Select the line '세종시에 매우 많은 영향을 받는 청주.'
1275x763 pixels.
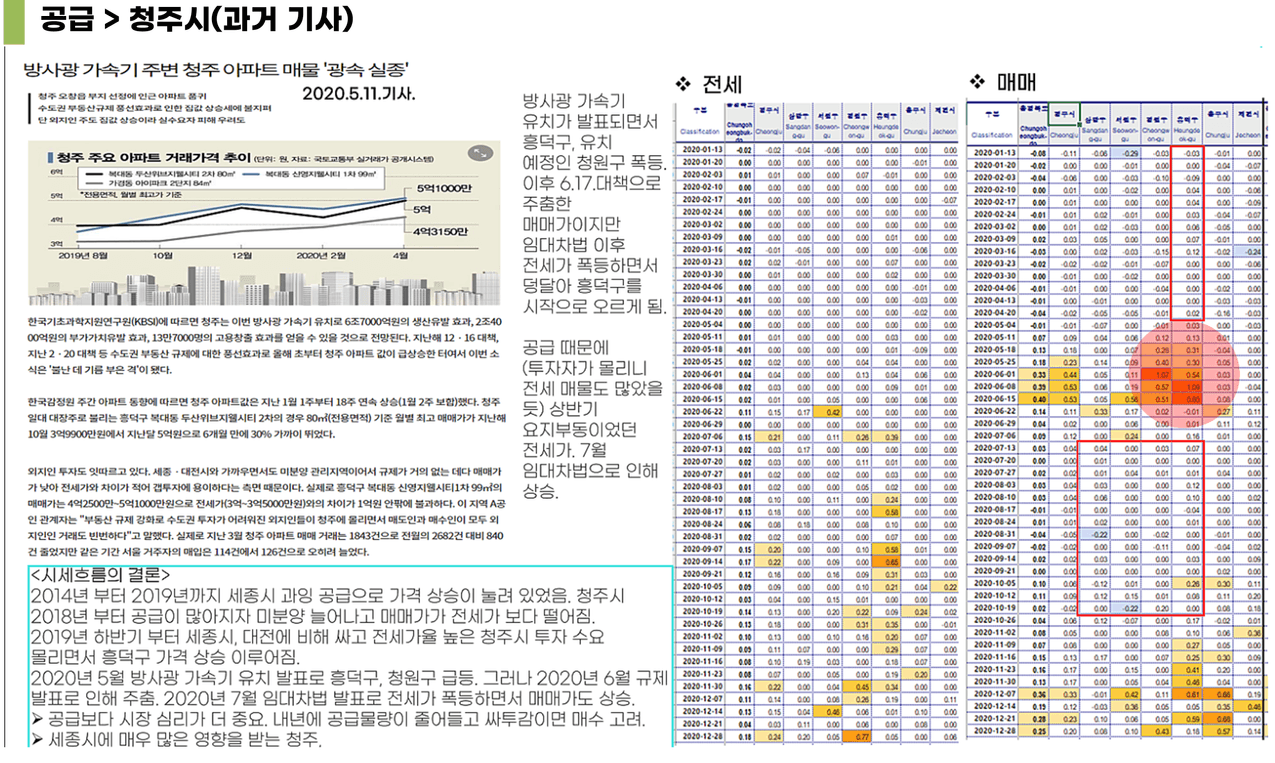(183, 741)
